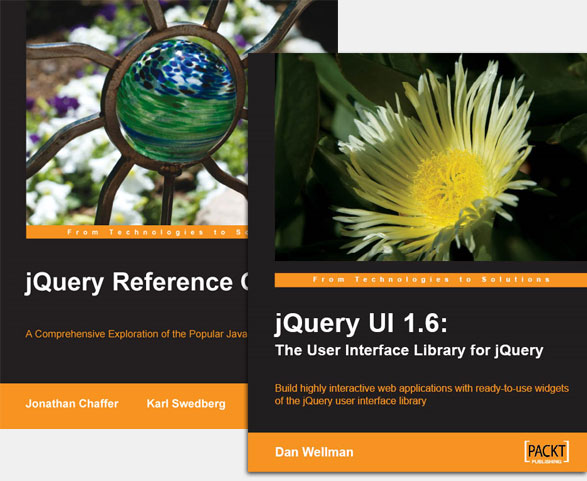The height and width of the screenshot is (481, 587).
Task: Click the yellow flower cover photo
Action: click(431, 157)
